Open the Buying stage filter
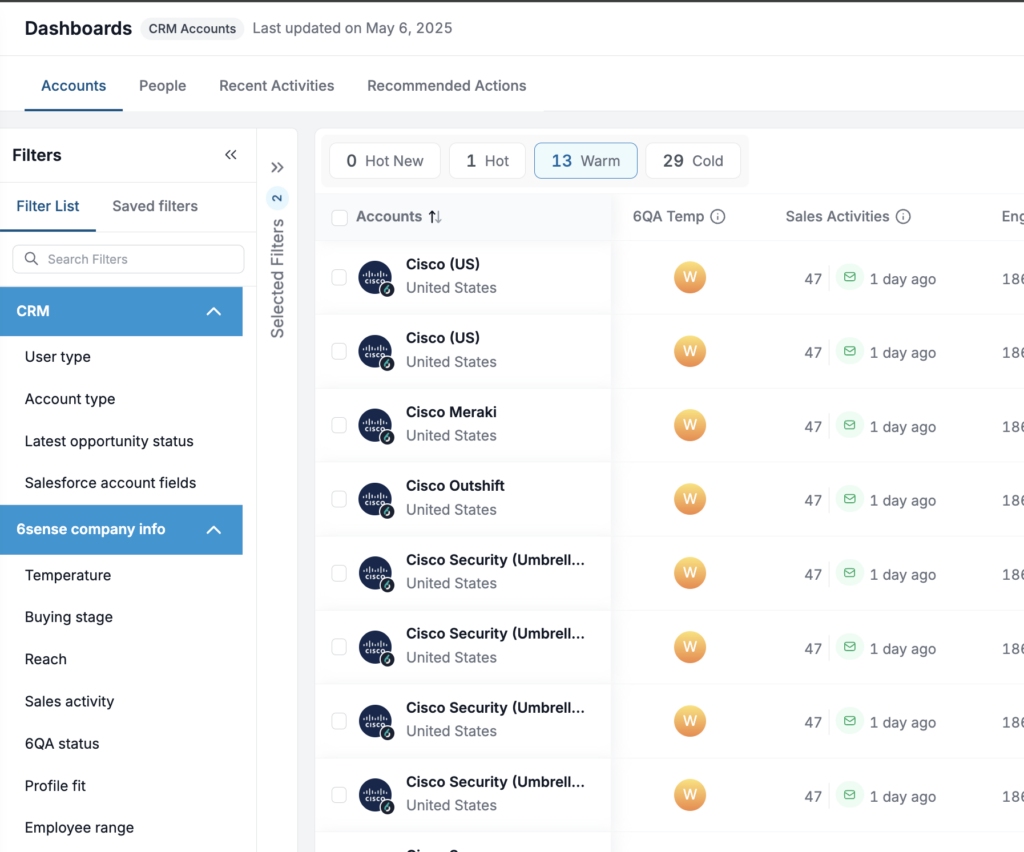The image size is (1024, 852). coord(69,617)
